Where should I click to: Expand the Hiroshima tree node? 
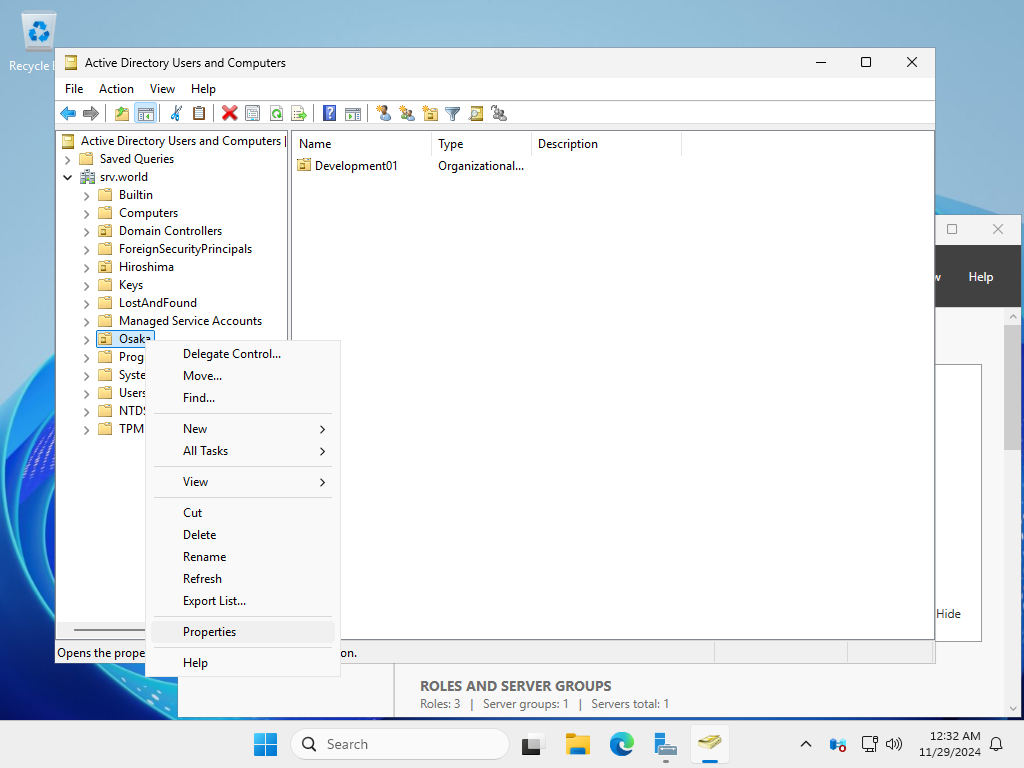pyautogui.click(x=86, y=267)
